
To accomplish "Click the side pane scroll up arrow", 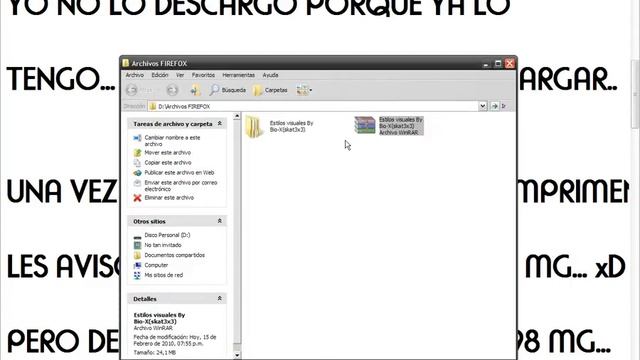I will 237,116.
